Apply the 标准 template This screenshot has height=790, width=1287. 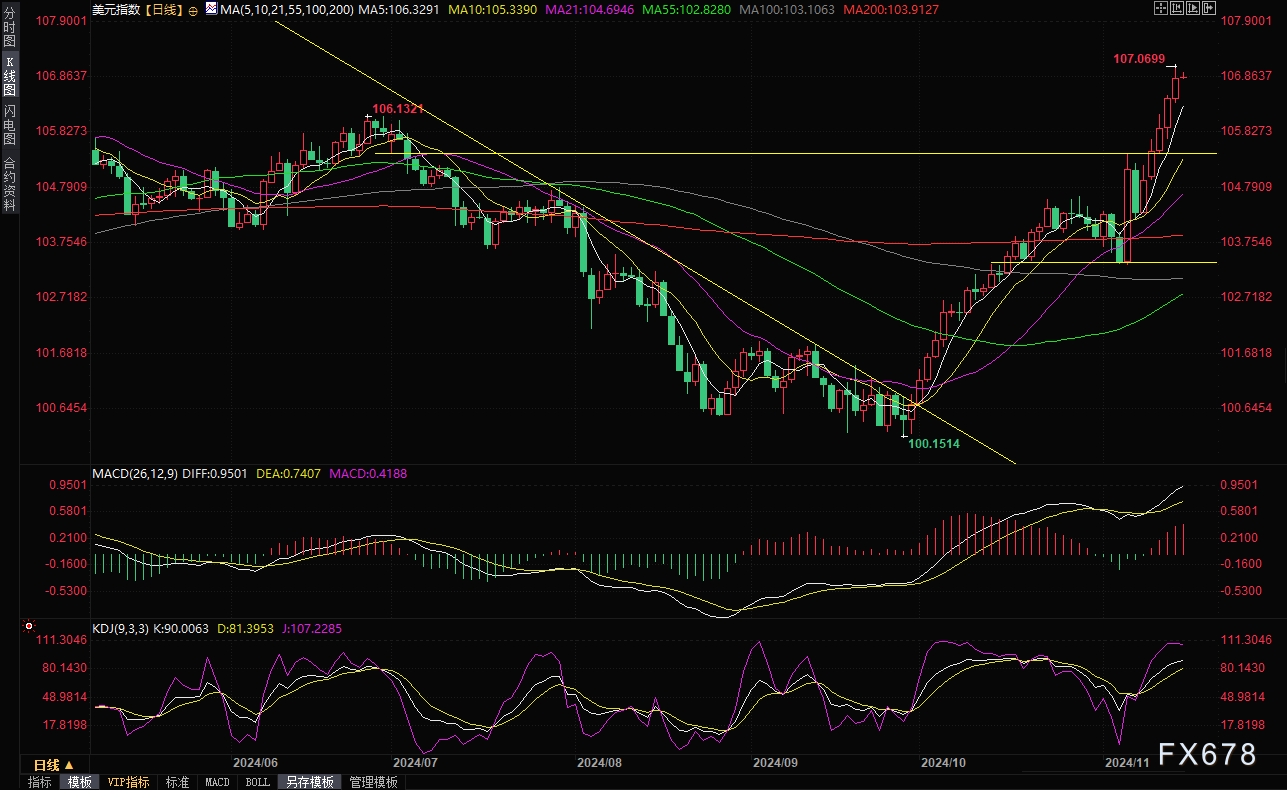pyautogui.click(x=177, y=782)
